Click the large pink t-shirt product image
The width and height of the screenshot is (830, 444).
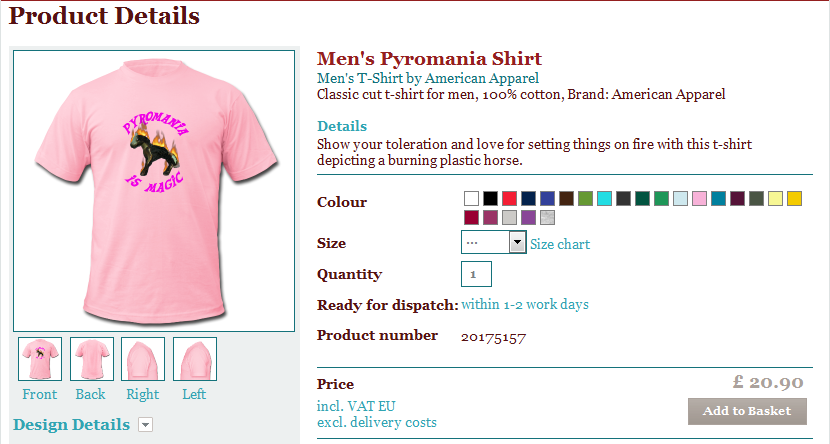tap(154, 190)
